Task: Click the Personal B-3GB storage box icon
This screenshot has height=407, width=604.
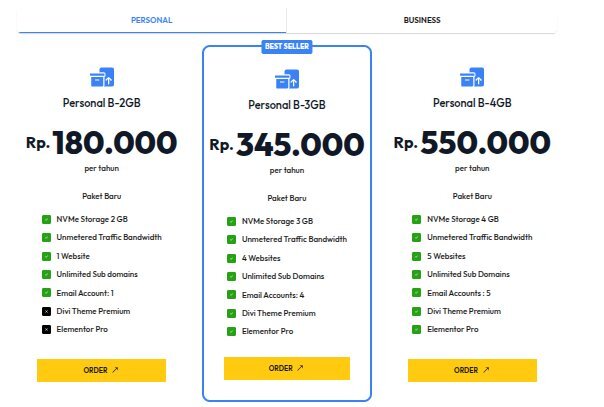Action: pyautogui.click(x=288, y=79)
